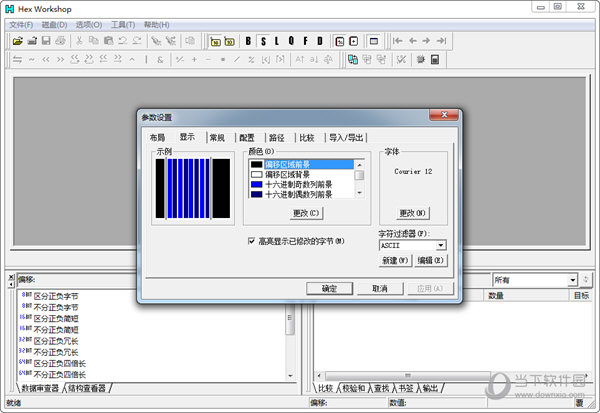
Task: Select decimal (10) display mode icon
Action: [x=230, y=41]
